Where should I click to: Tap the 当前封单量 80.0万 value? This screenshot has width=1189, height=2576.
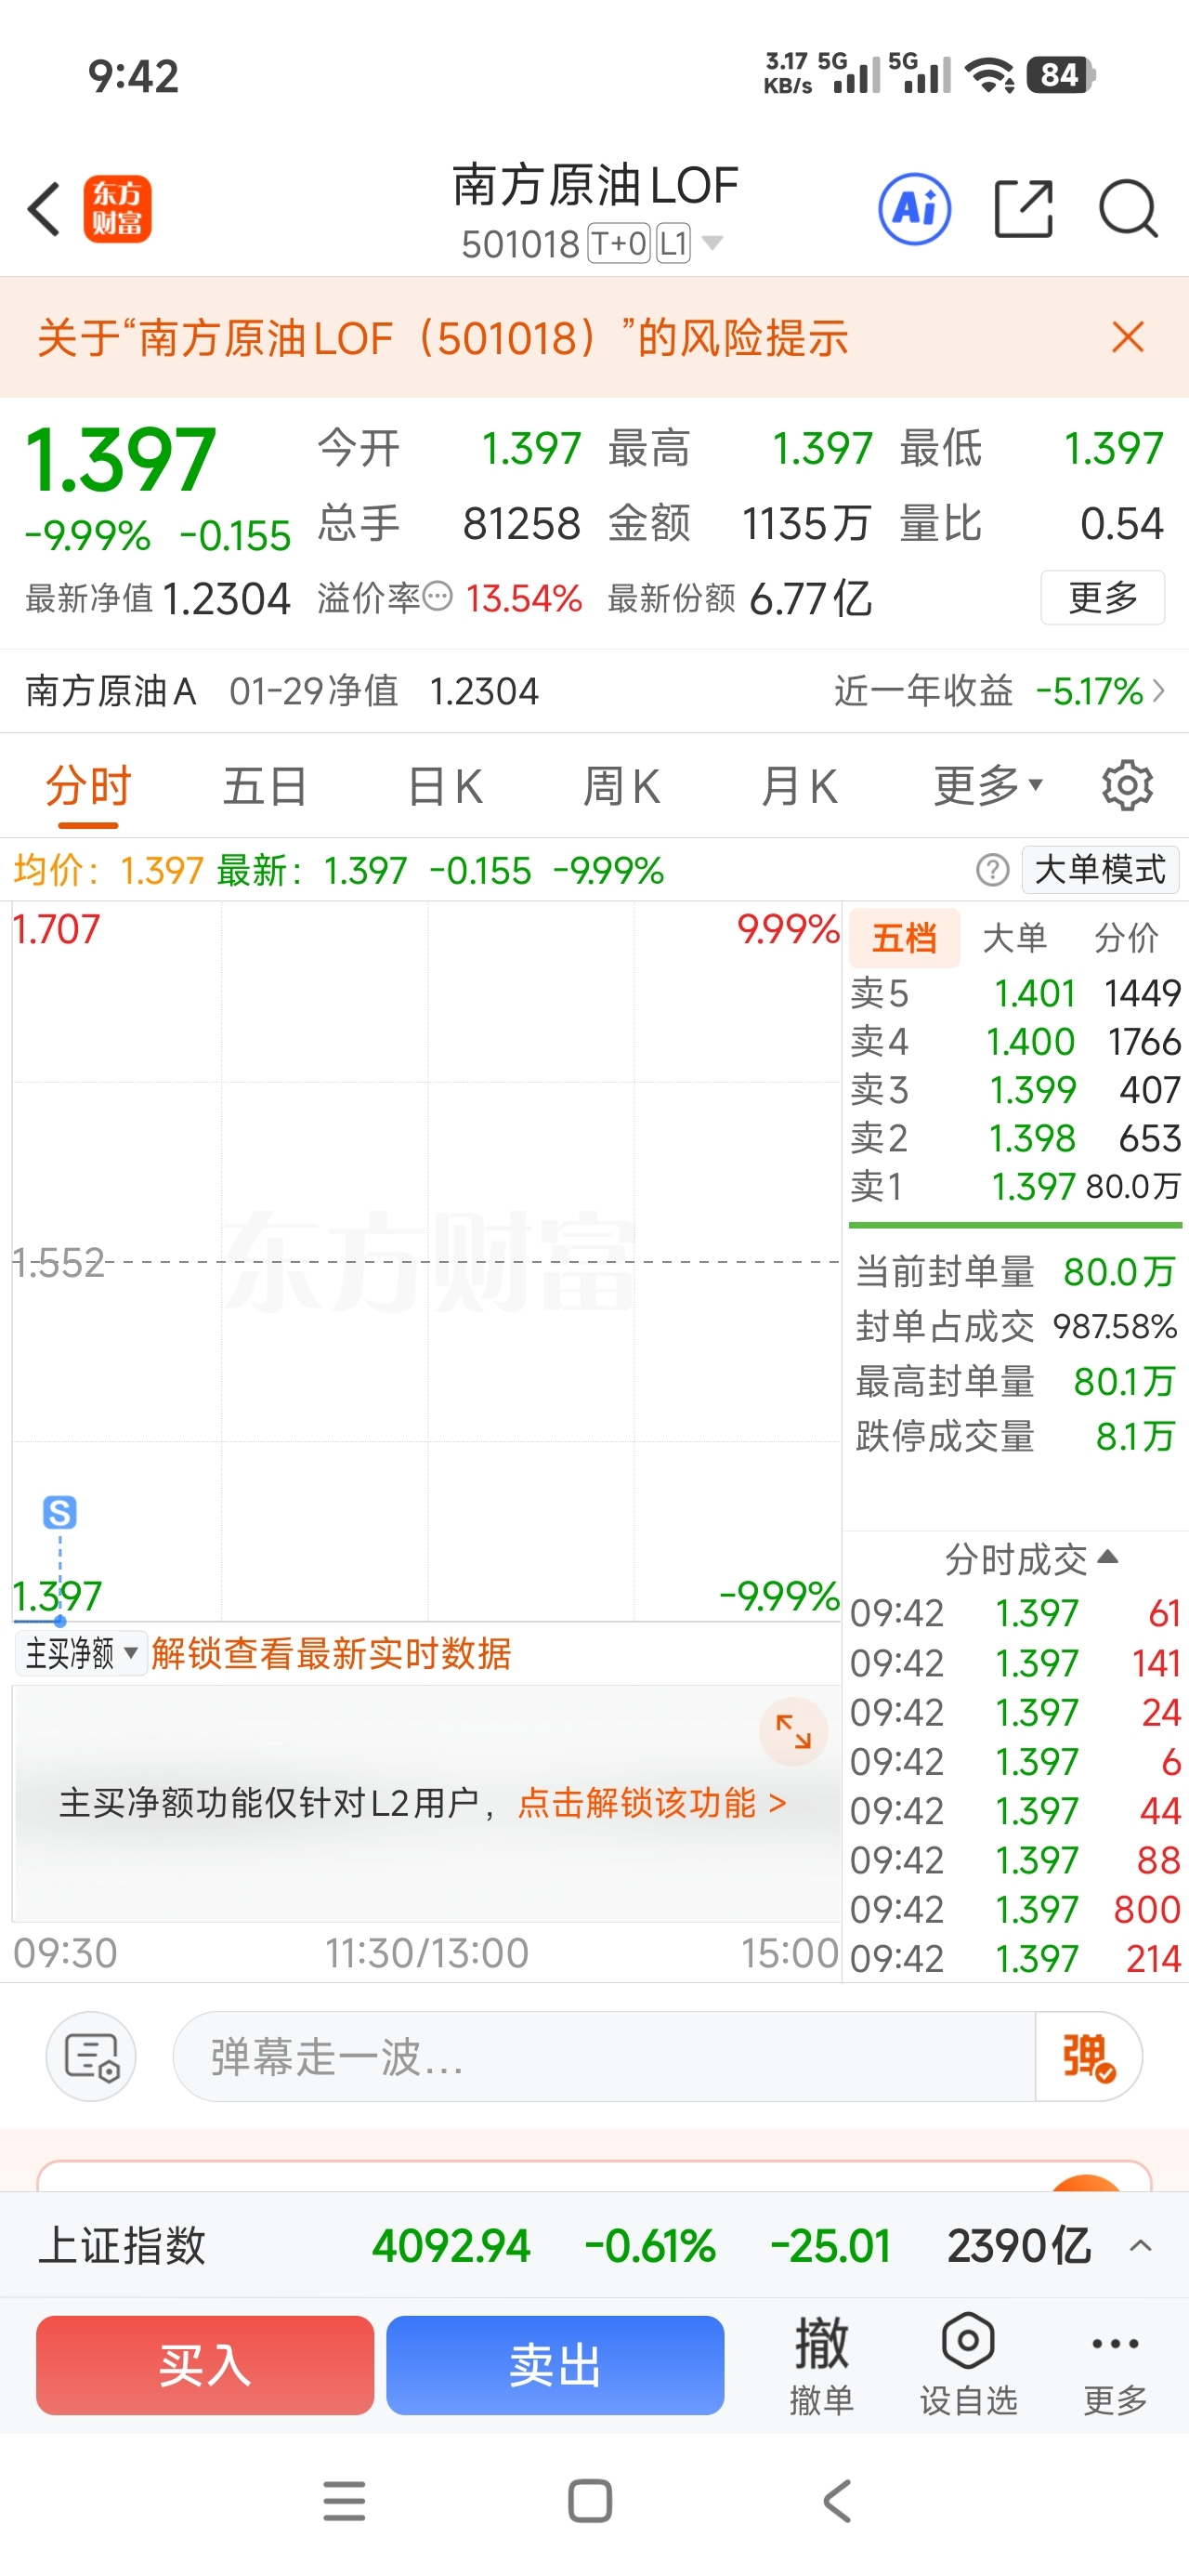[x=1119, y=1272]
